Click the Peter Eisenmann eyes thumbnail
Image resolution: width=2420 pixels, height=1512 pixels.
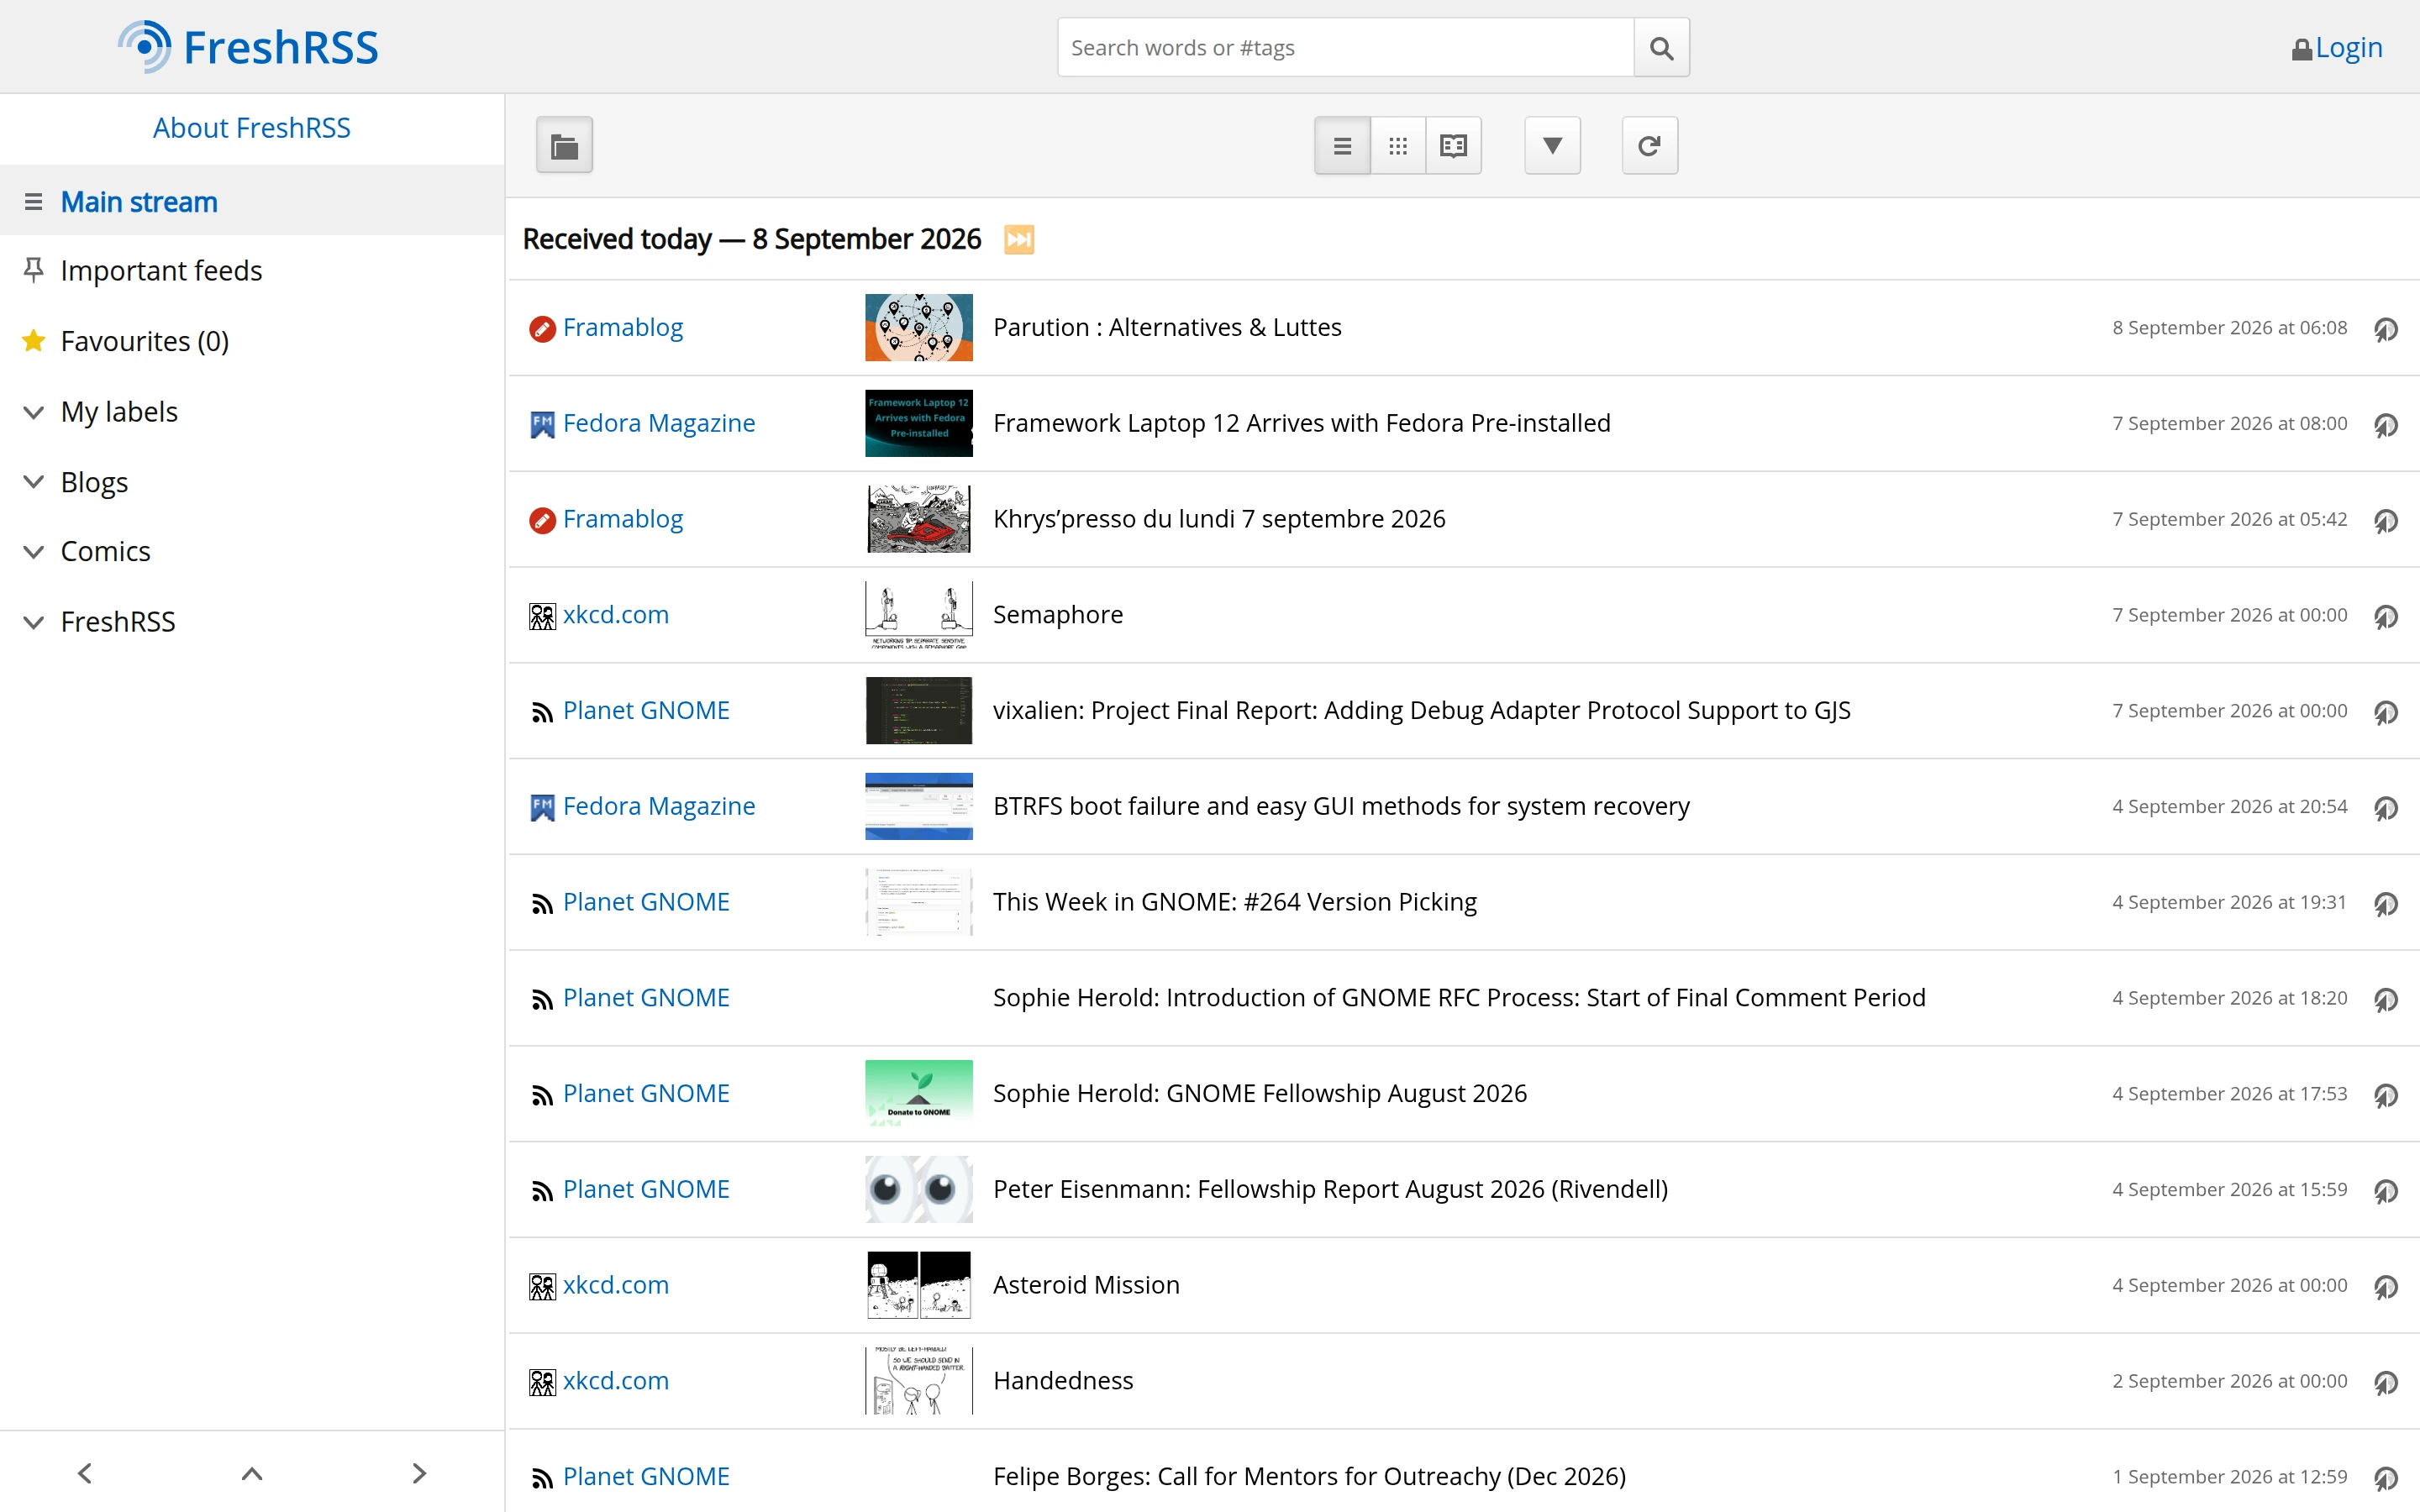pos(918,1189)
